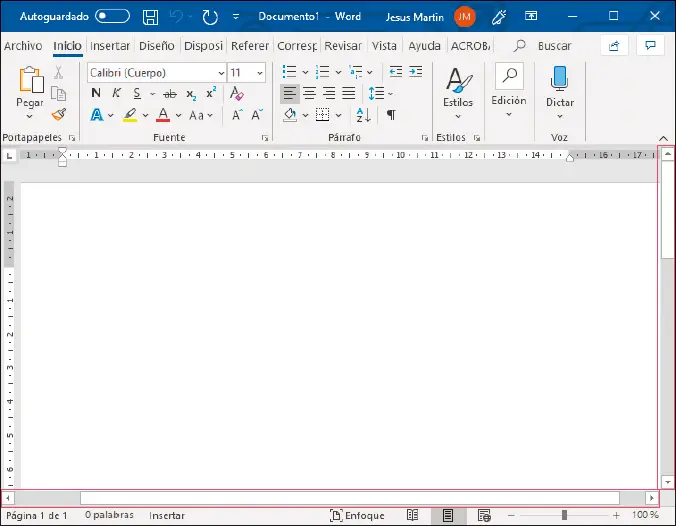
Task: Click the Copy Format paintbrush icon
Action: click(59, 115)
